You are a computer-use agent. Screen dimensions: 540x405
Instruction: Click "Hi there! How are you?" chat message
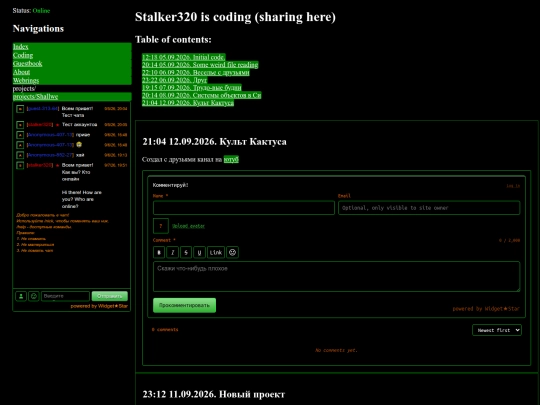coord(82,199)
